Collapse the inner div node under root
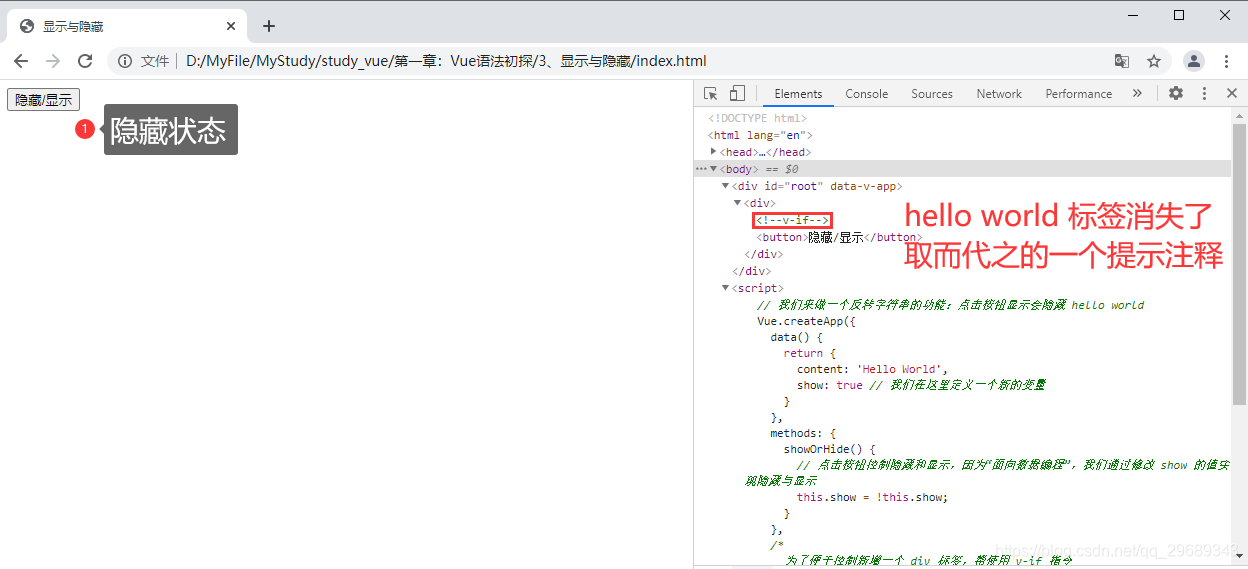This screenshot has width=1248, height=569. click(737, 203)
